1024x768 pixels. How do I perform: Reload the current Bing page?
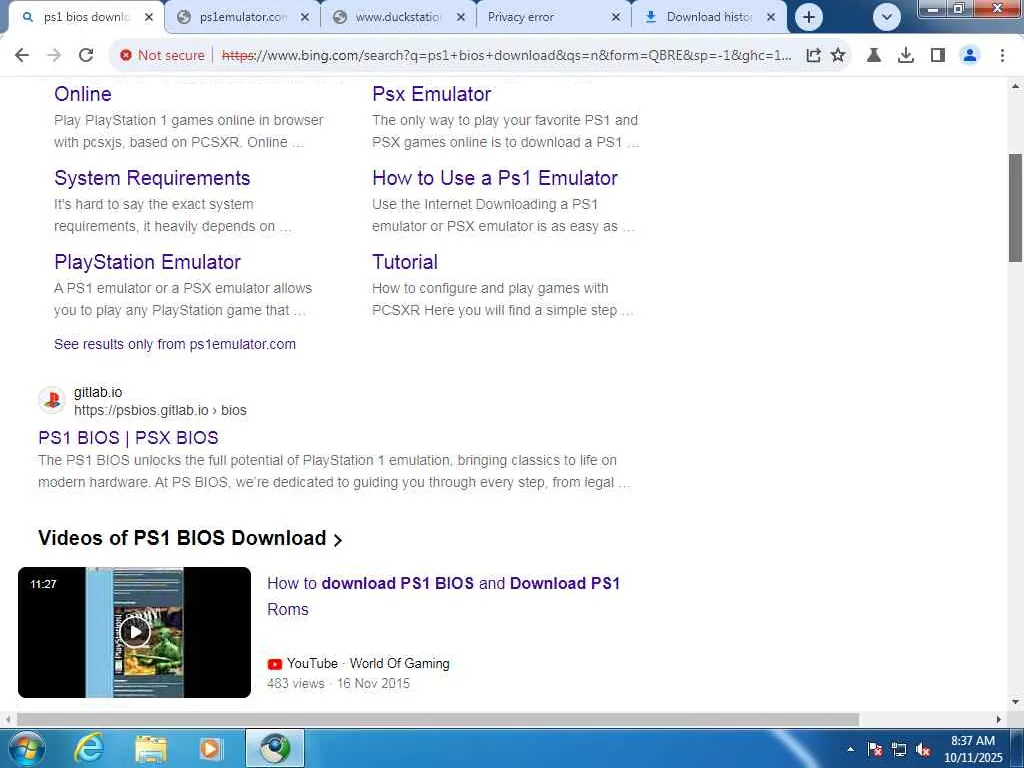86,56
